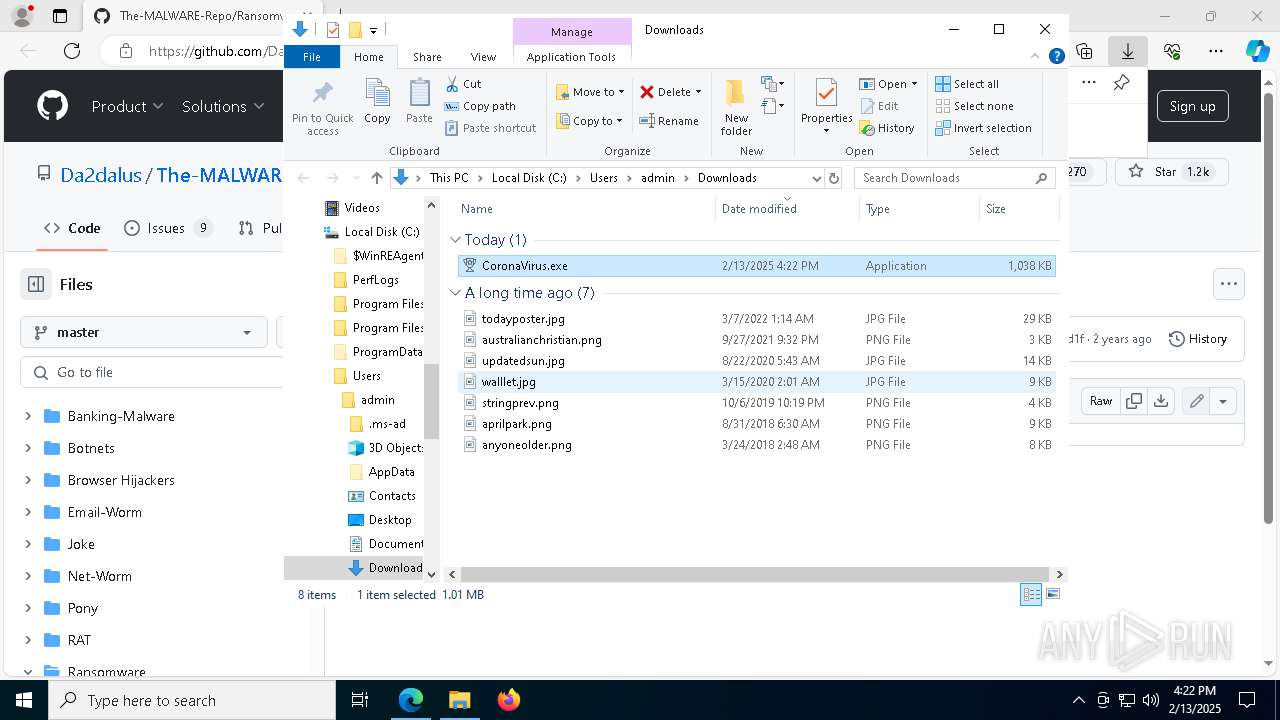Open History link on GitHub page
This screenshot has height=720, width=1280.
pyautogui.click(x=1198, y=339)
